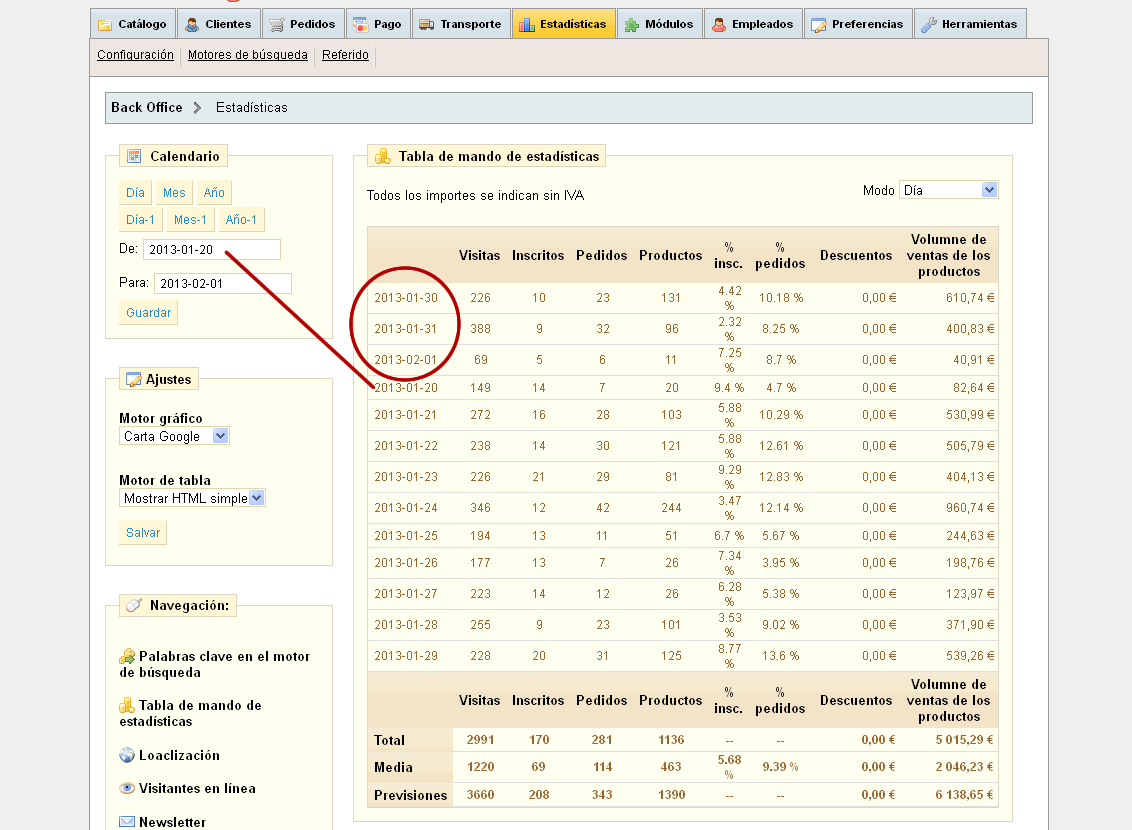Expand the Motor gráfico dropdown

(174, 436)
